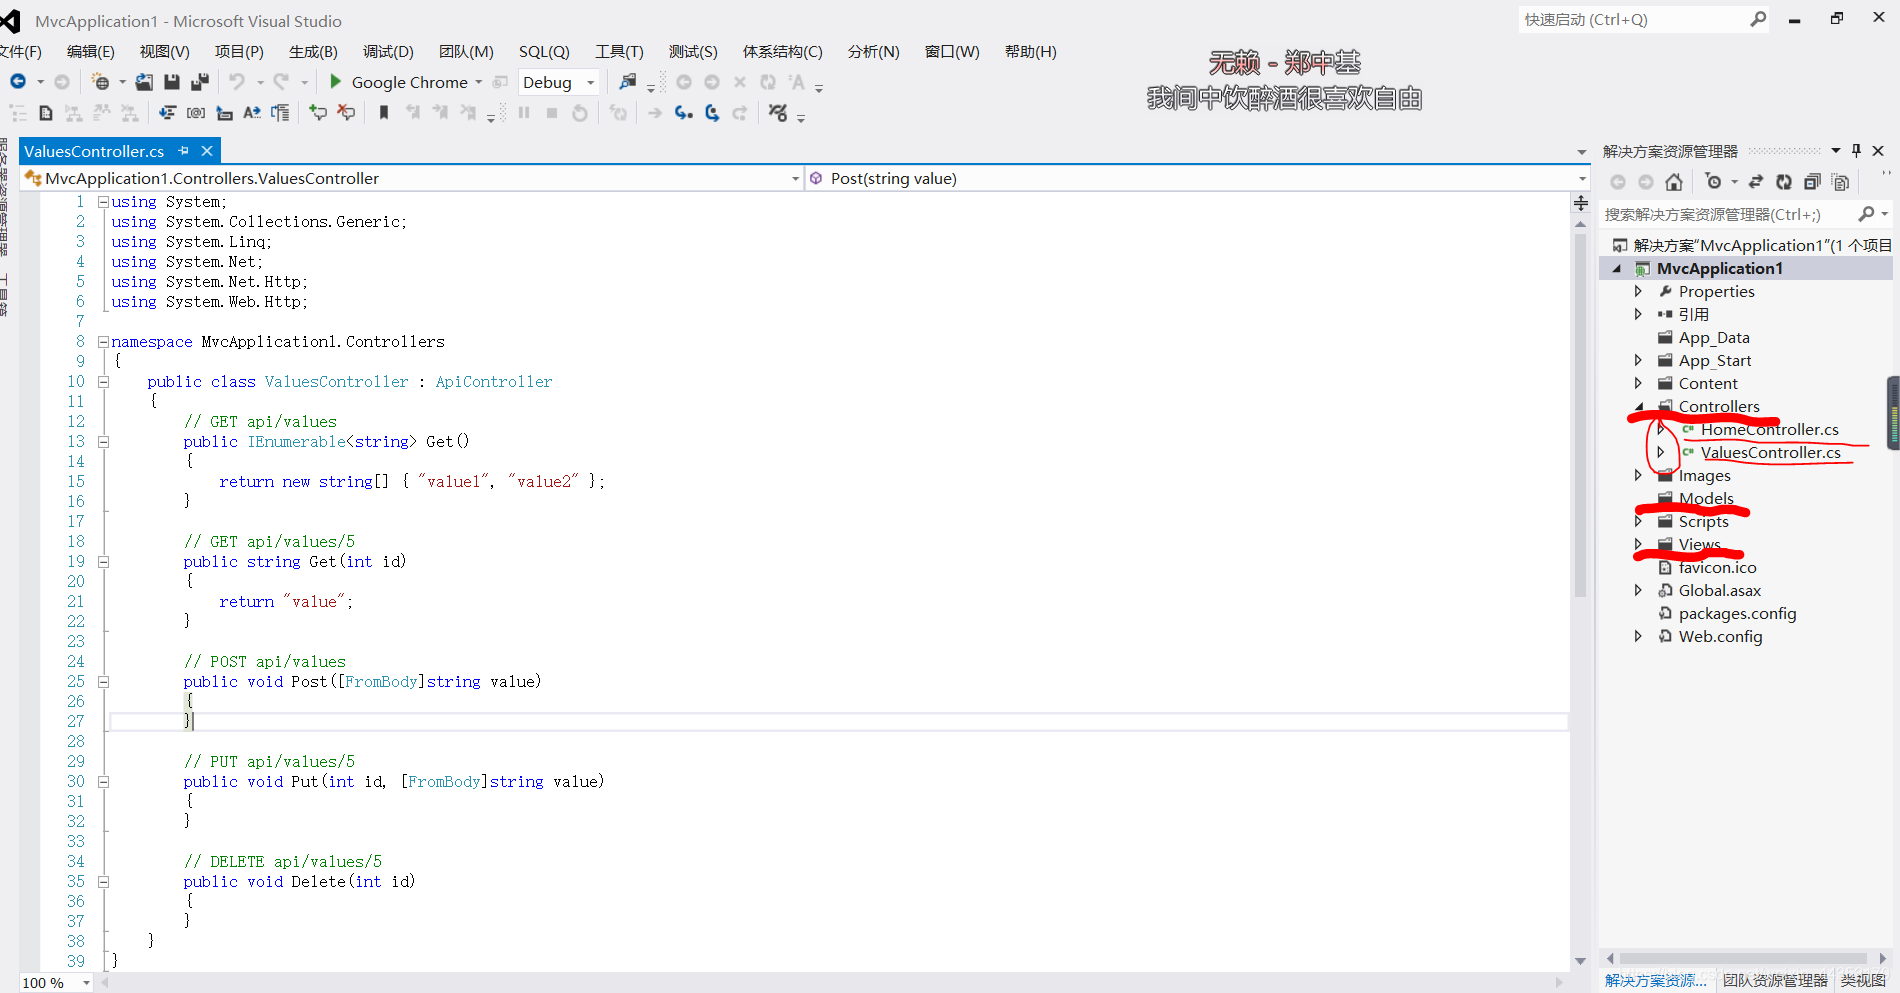
Task: Click the Save All toolbar icon
Action: [x=200, y=82]
